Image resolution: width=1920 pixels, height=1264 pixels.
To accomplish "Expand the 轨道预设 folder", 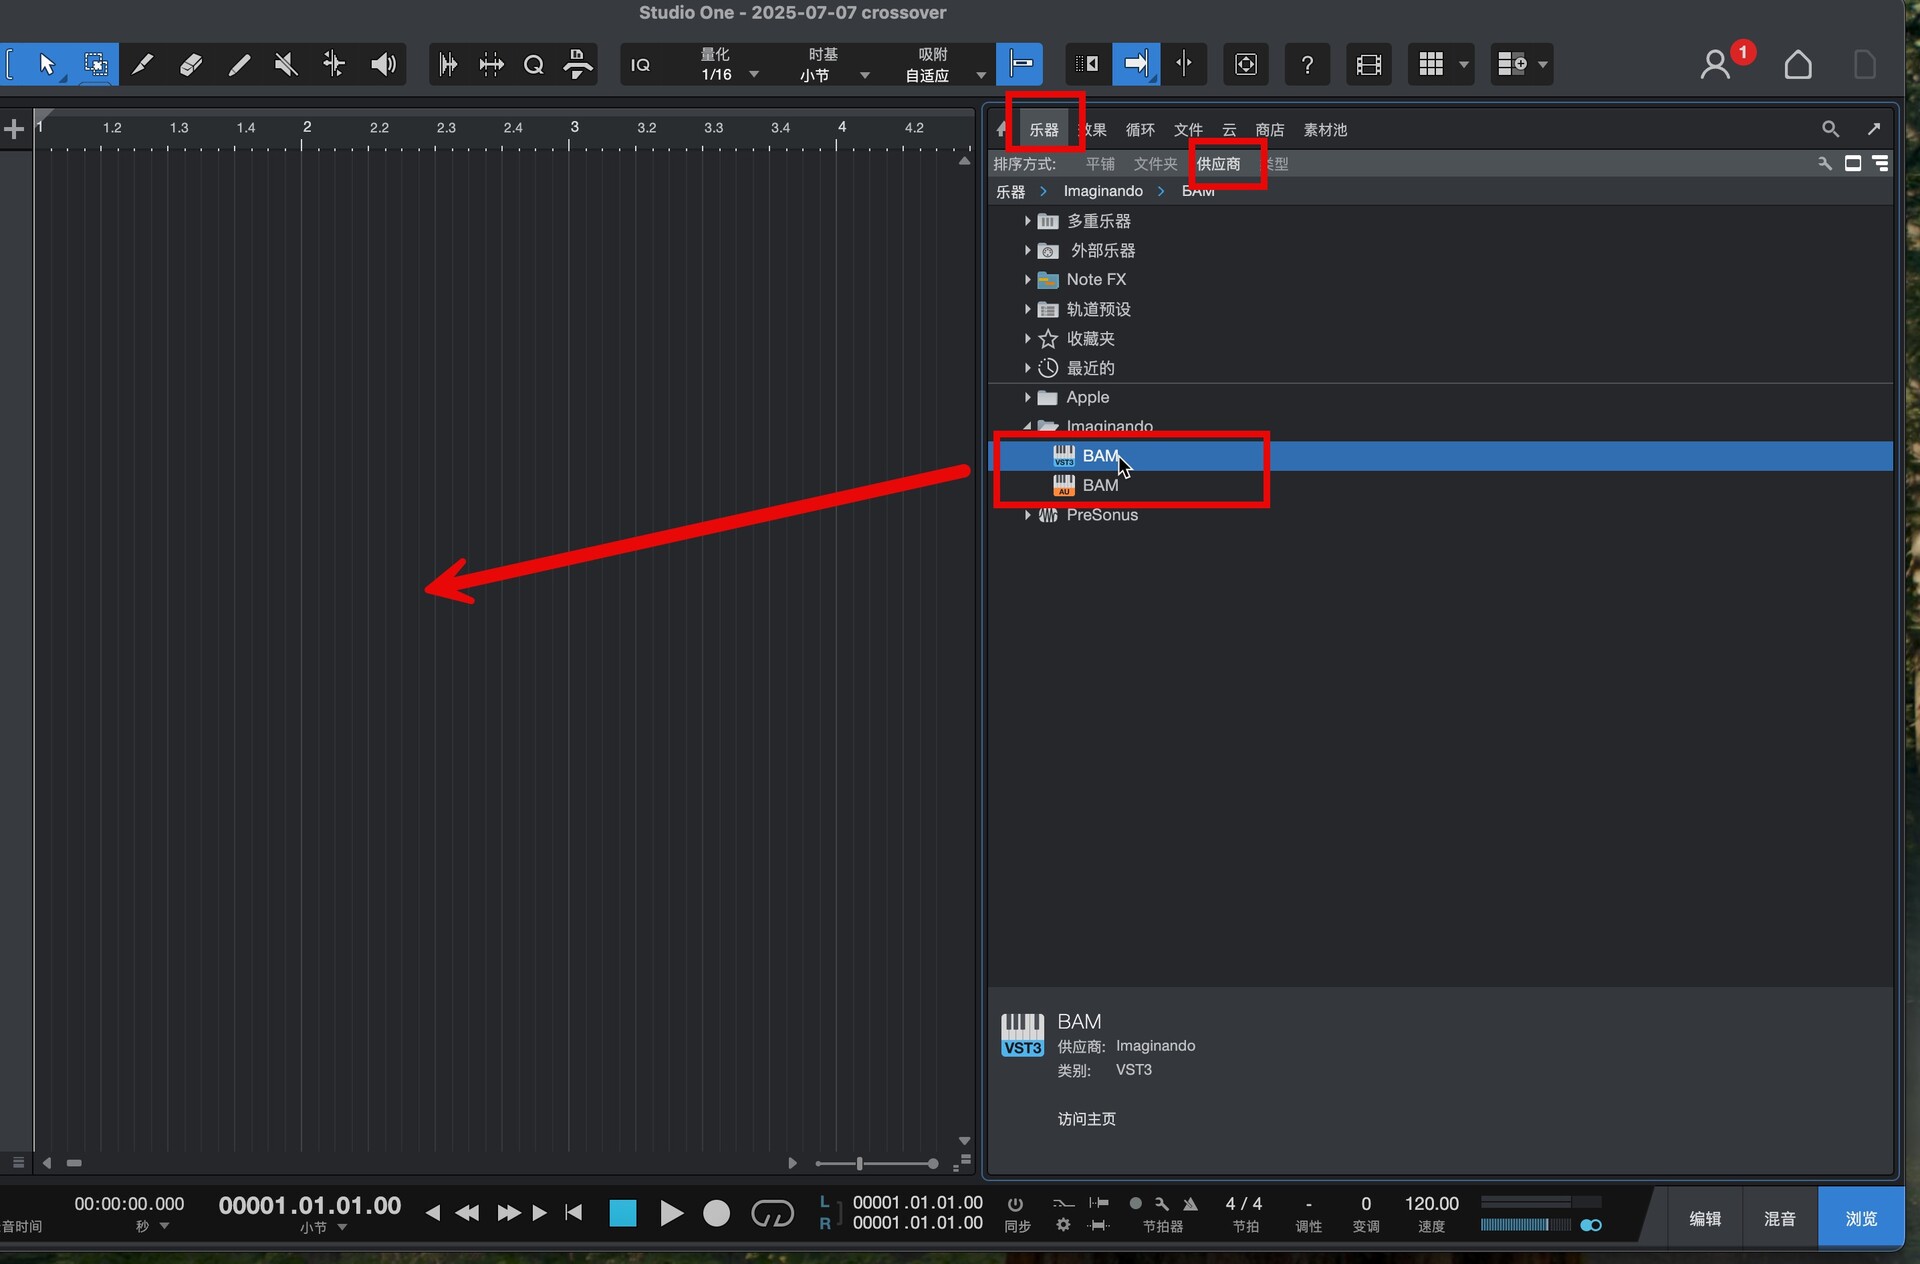I will 1027,309.
